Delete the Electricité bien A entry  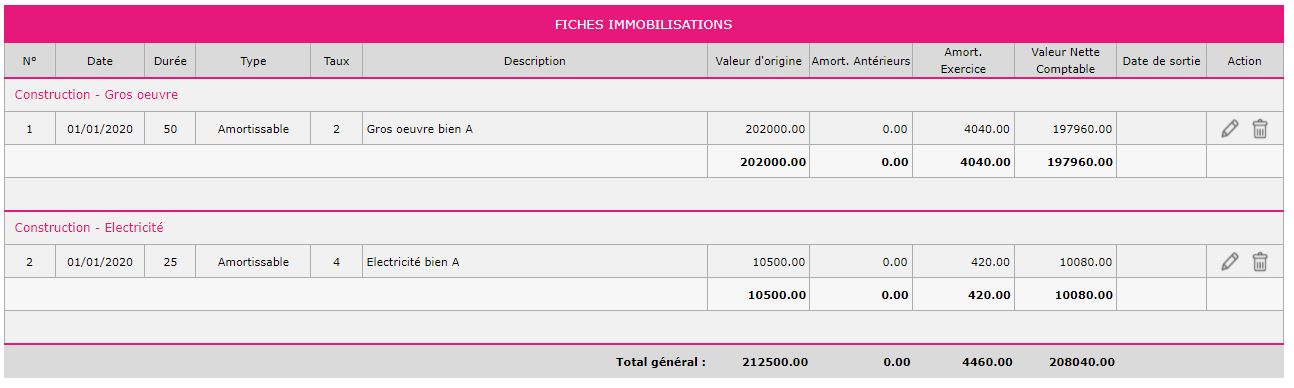coord(1260,262)
